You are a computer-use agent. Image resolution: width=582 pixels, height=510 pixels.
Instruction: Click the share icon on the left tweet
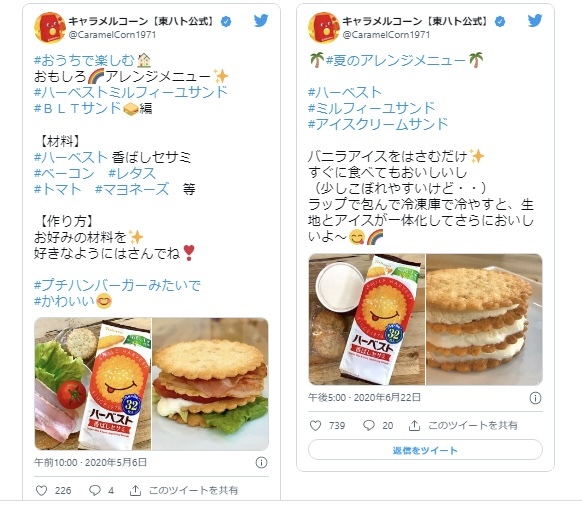[x=135, y=490]
